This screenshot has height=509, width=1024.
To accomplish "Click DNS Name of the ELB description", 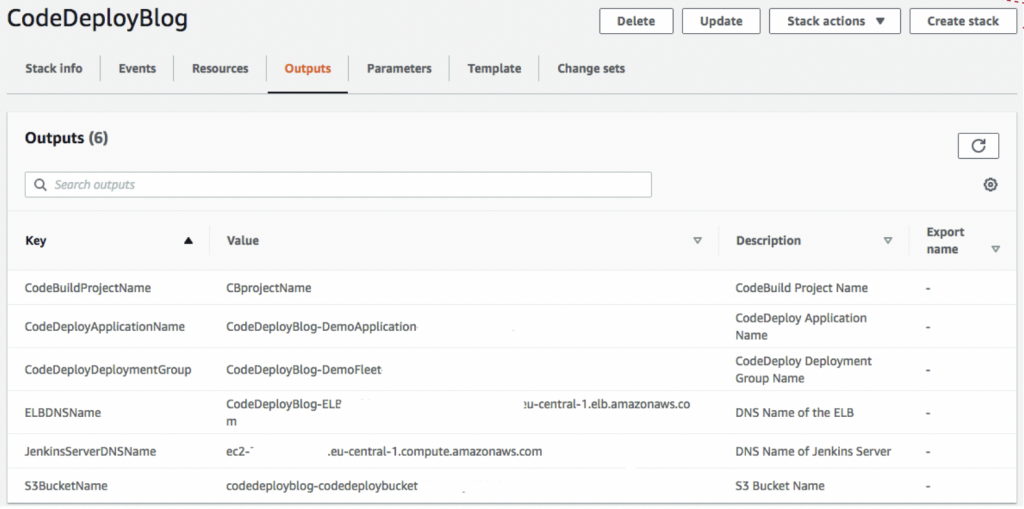I will [795, 413].
